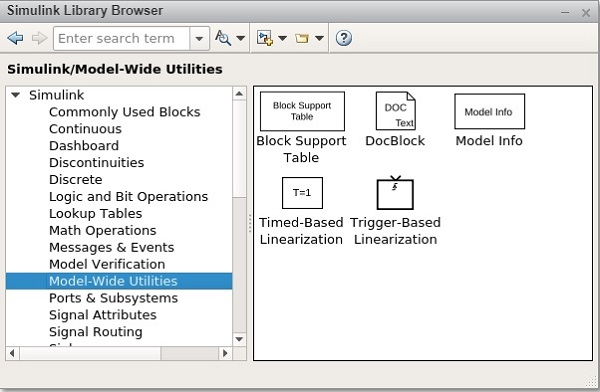
Task: Open the search history dropdown arrow
Action: (199, 38)
